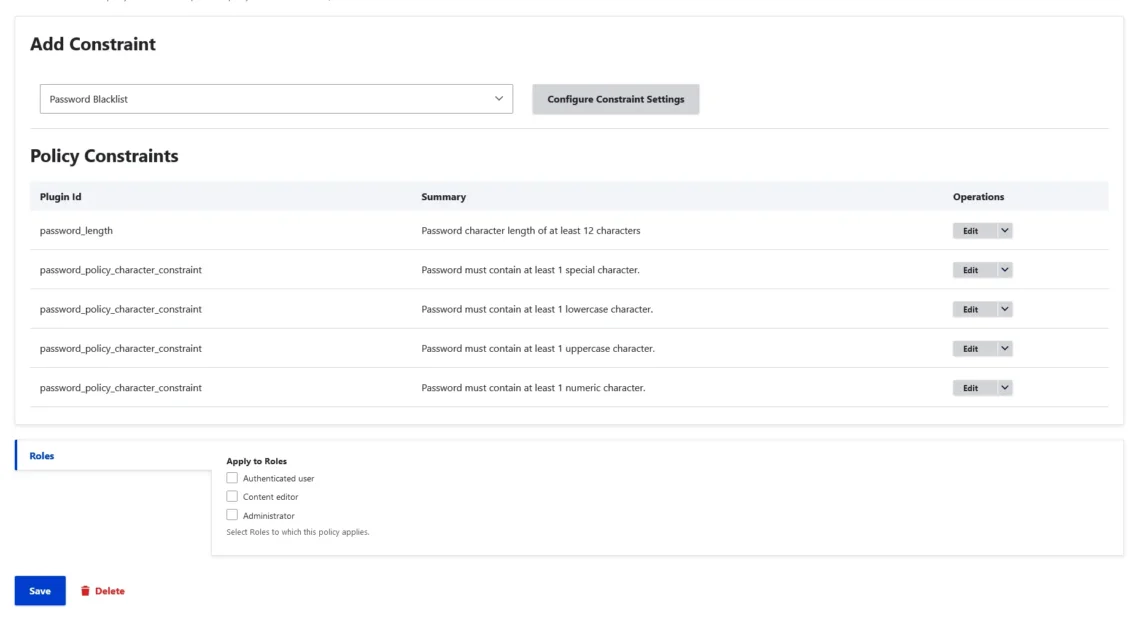Click the Plugin Id column header

pos(61,197)
